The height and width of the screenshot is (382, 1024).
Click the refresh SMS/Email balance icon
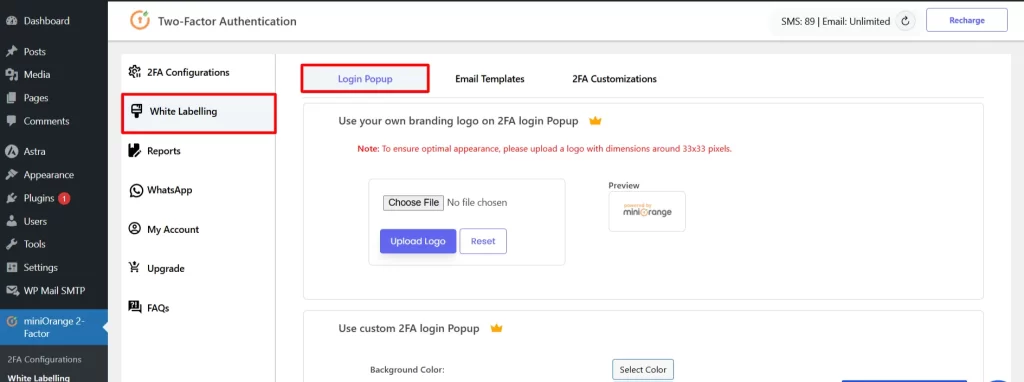pos(905,21)
